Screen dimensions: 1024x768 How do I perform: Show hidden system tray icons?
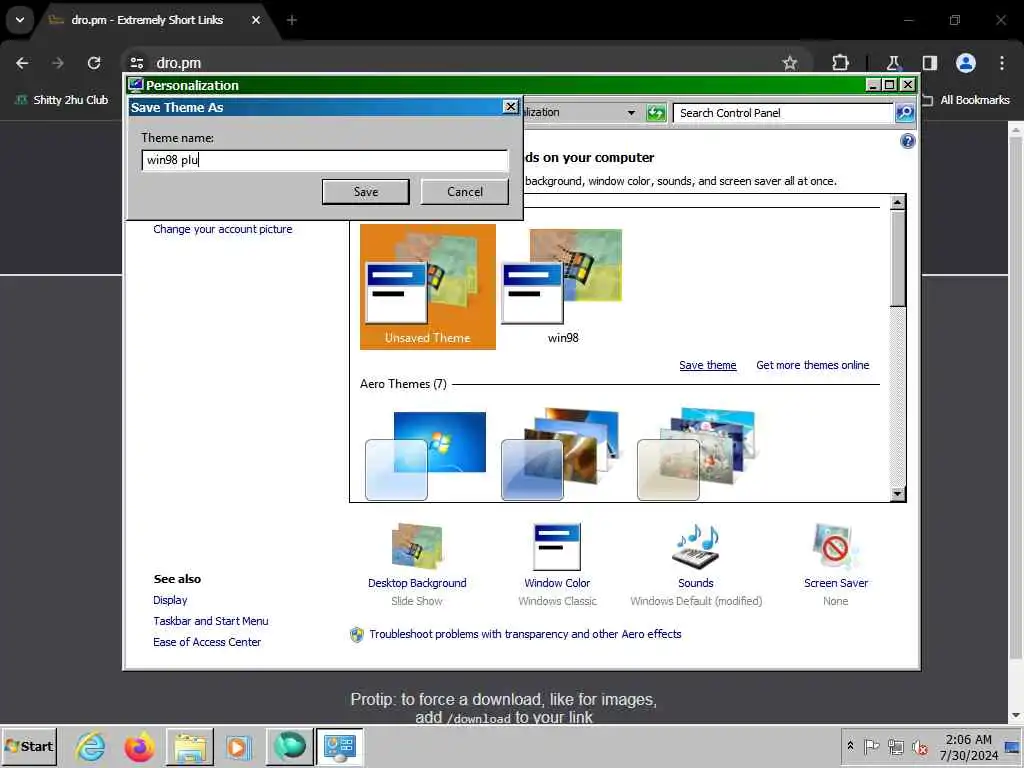[850, 746]
